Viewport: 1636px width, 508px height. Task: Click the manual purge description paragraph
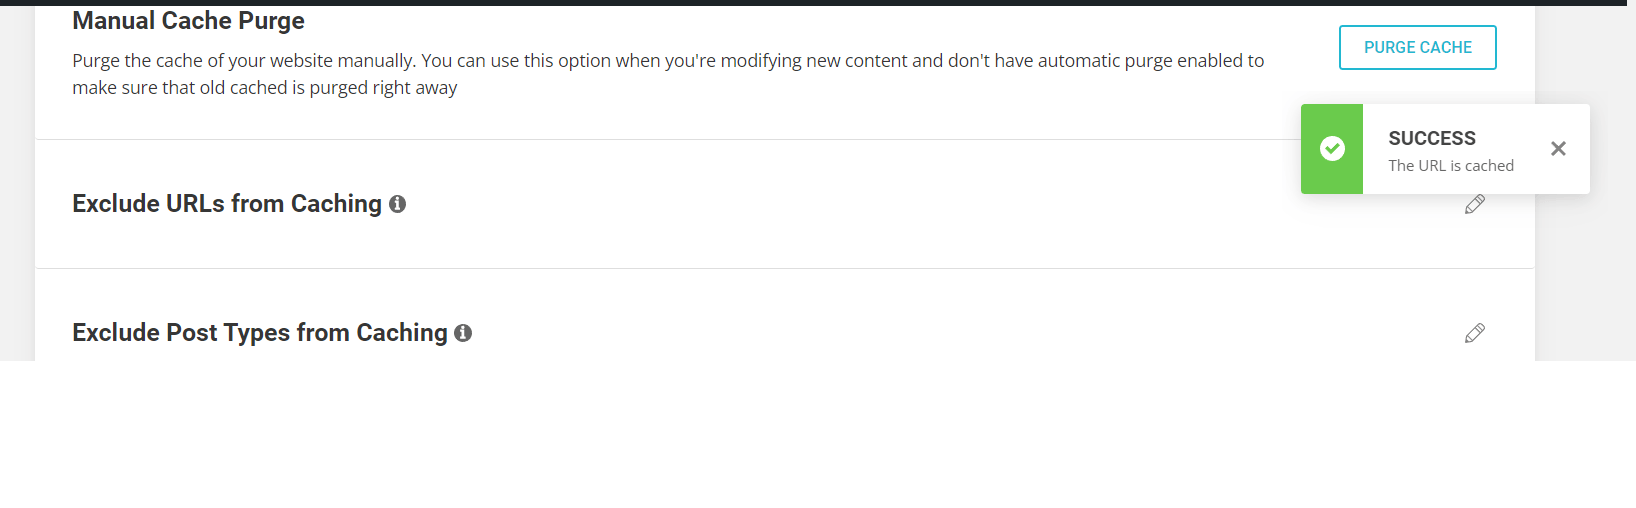[668, 74]
